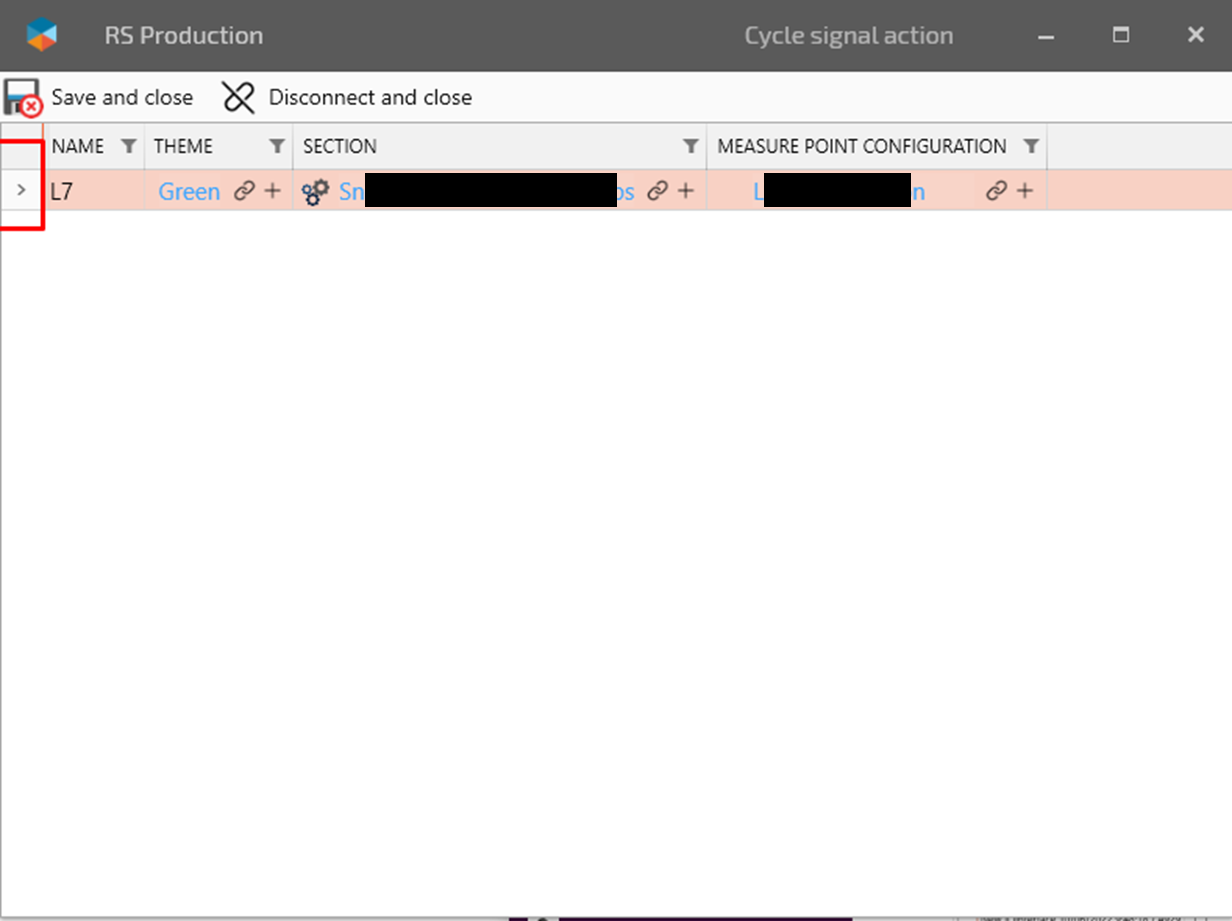This screenshot has width=1232, height=921.
Task: Open the SECTION column filter
Action: (690, 147)
